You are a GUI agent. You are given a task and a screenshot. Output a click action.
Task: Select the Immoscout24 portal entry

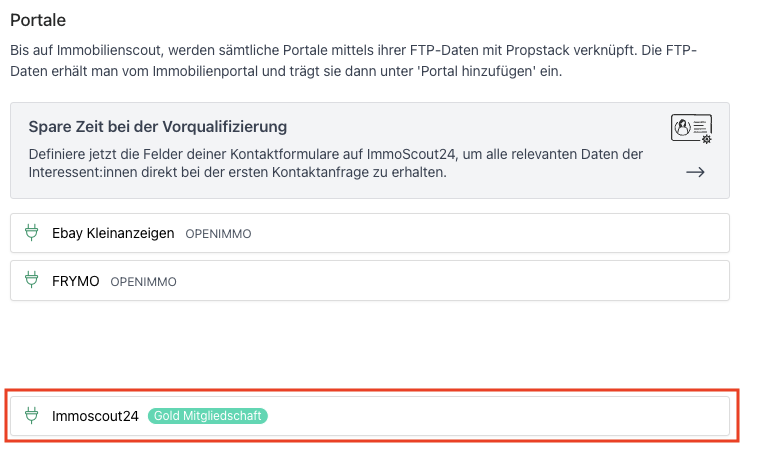pos(95,416)
